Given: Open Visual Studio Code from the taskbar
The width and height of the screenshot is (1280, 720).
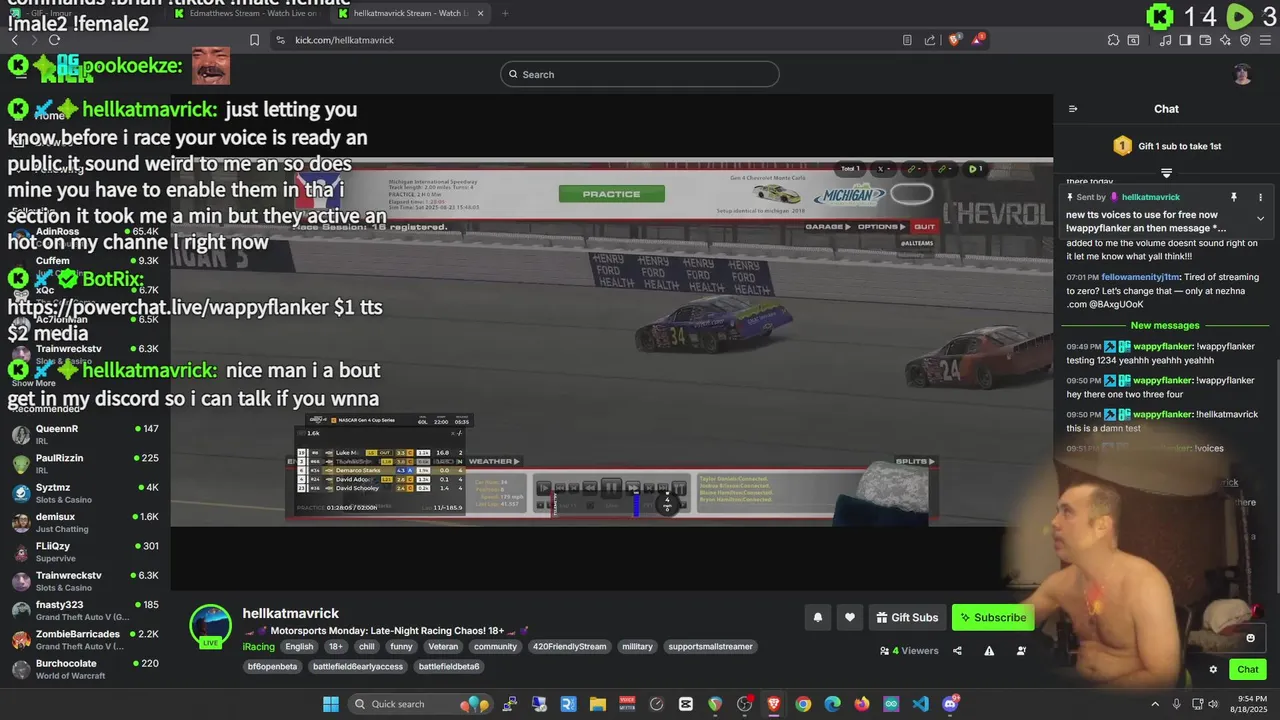Looking at the screenshot, I should pos(921,704).
